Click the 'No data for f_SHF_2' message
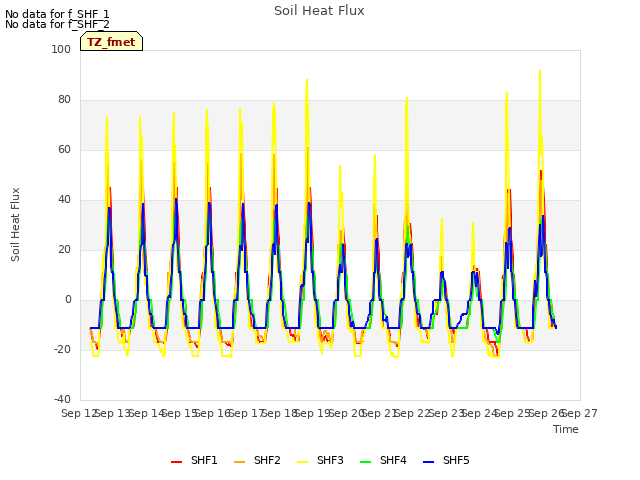This screenshot has width=640, height=480. tap(57, 24)
